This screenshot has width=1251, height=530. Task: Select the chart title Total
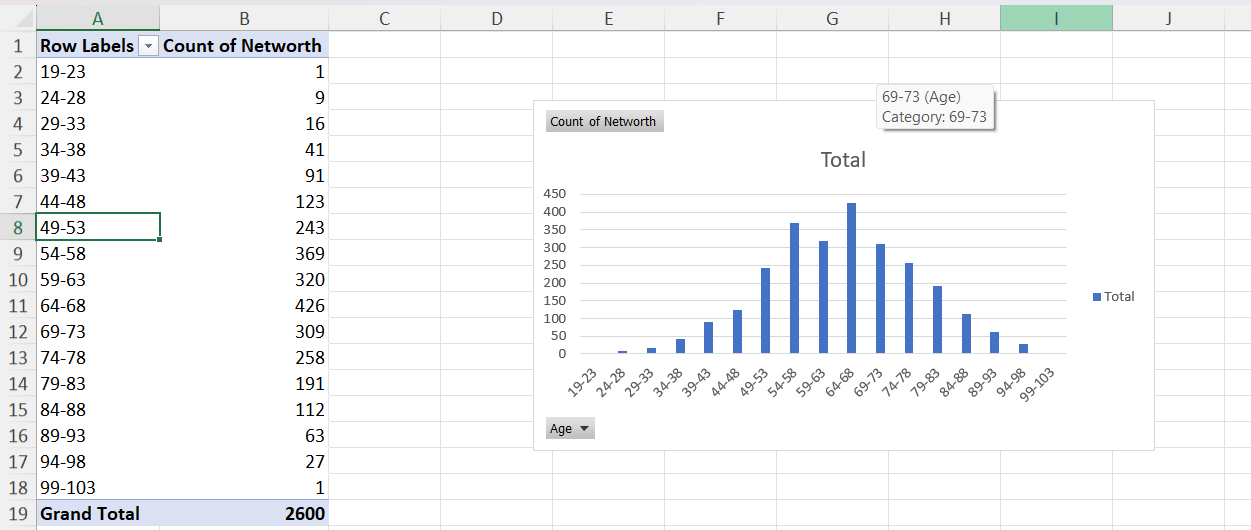click(x=842, y=160)
